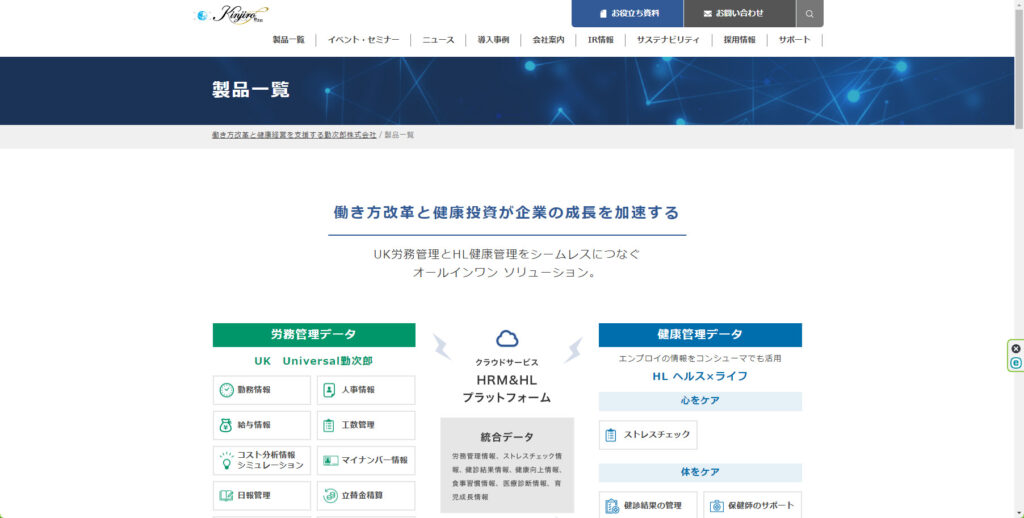Click the coin icon for 立替金精算

click(x=330, y=496)
